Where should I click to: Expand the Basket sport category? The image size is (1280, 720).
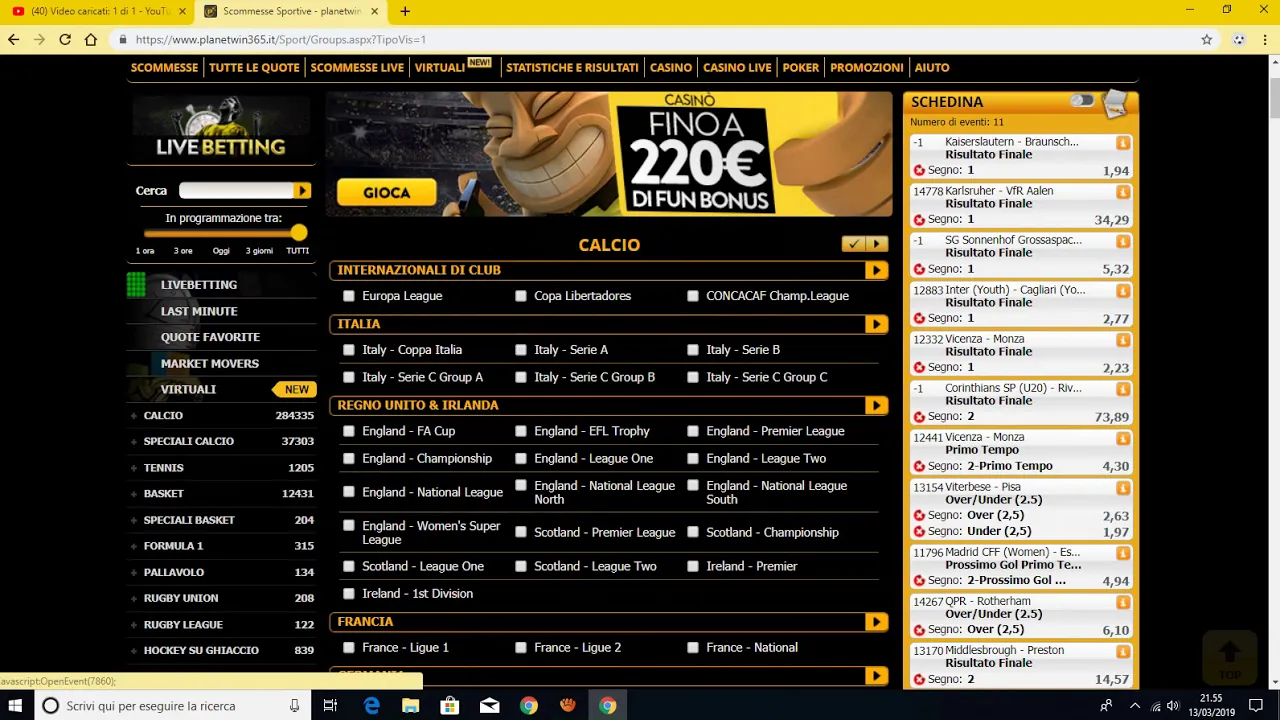click(134, 494)
